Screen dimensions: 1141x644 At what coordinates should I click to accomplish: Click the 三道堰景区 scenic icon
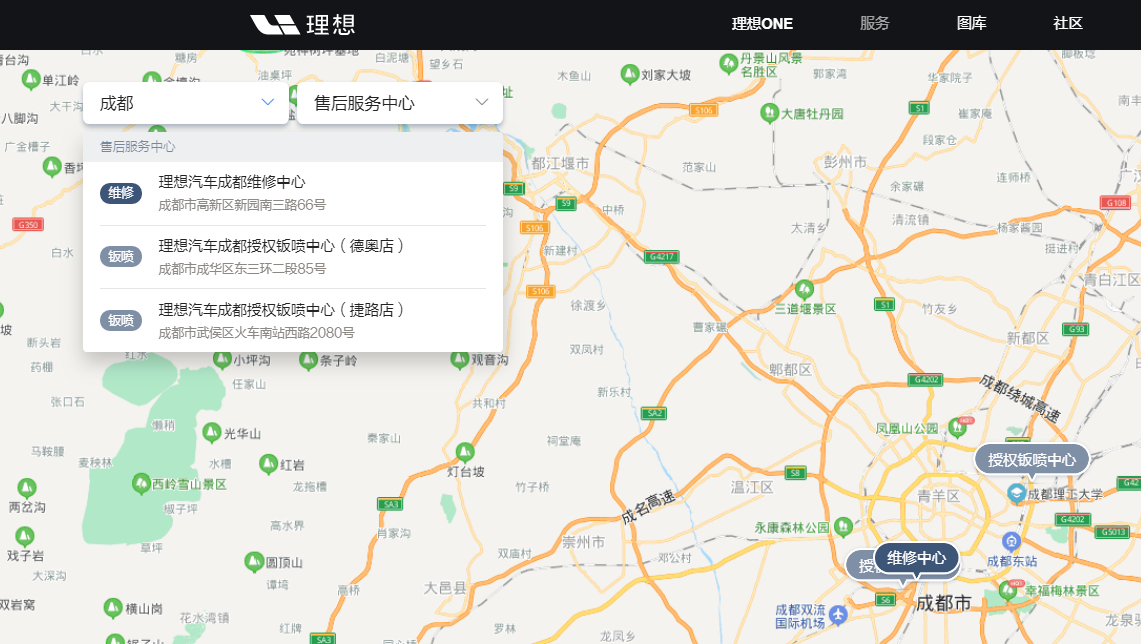click(x=804, y=290)
